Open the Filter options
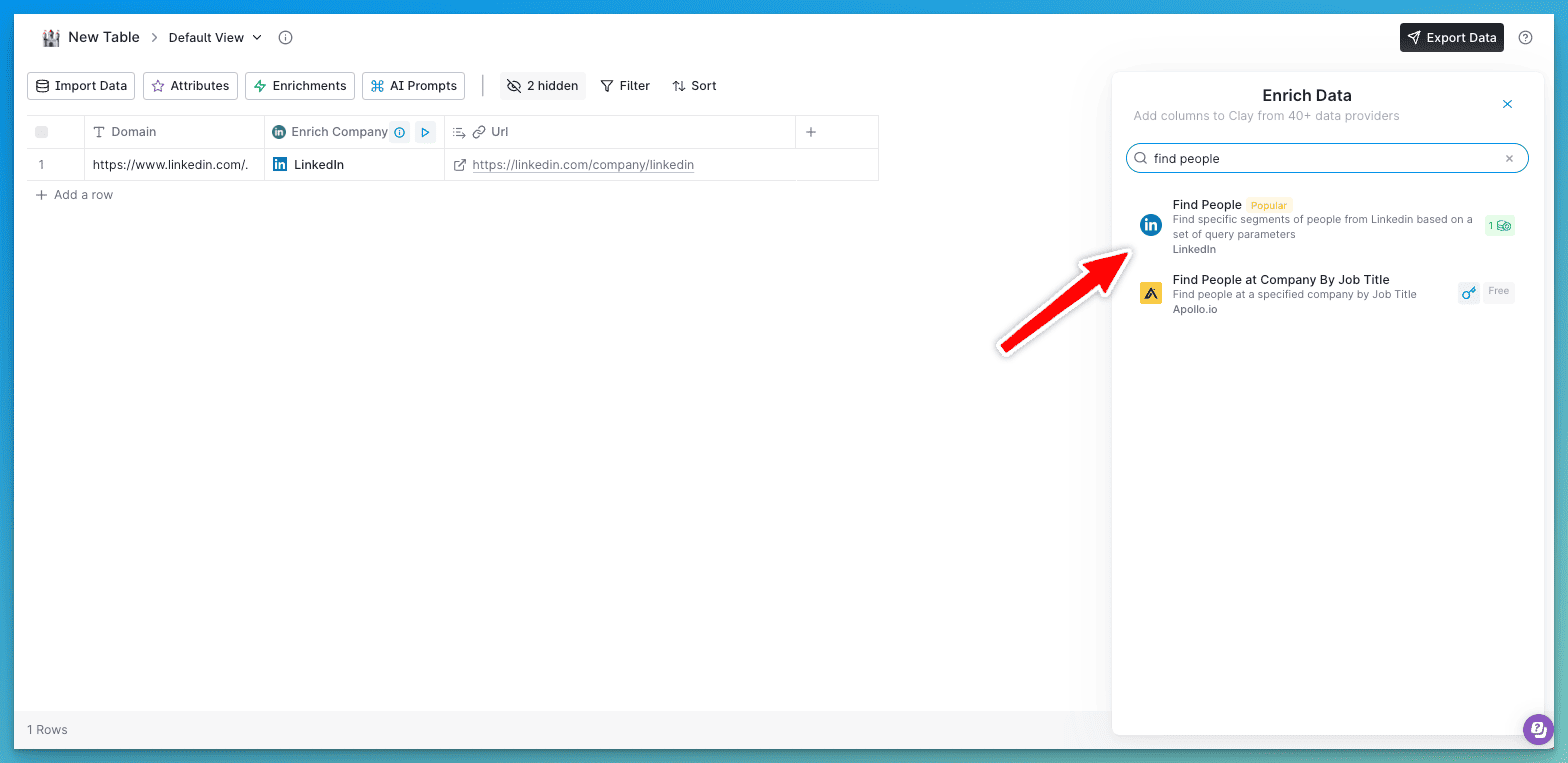Screen dimensions: 1568x763 [x=625, y=86]
